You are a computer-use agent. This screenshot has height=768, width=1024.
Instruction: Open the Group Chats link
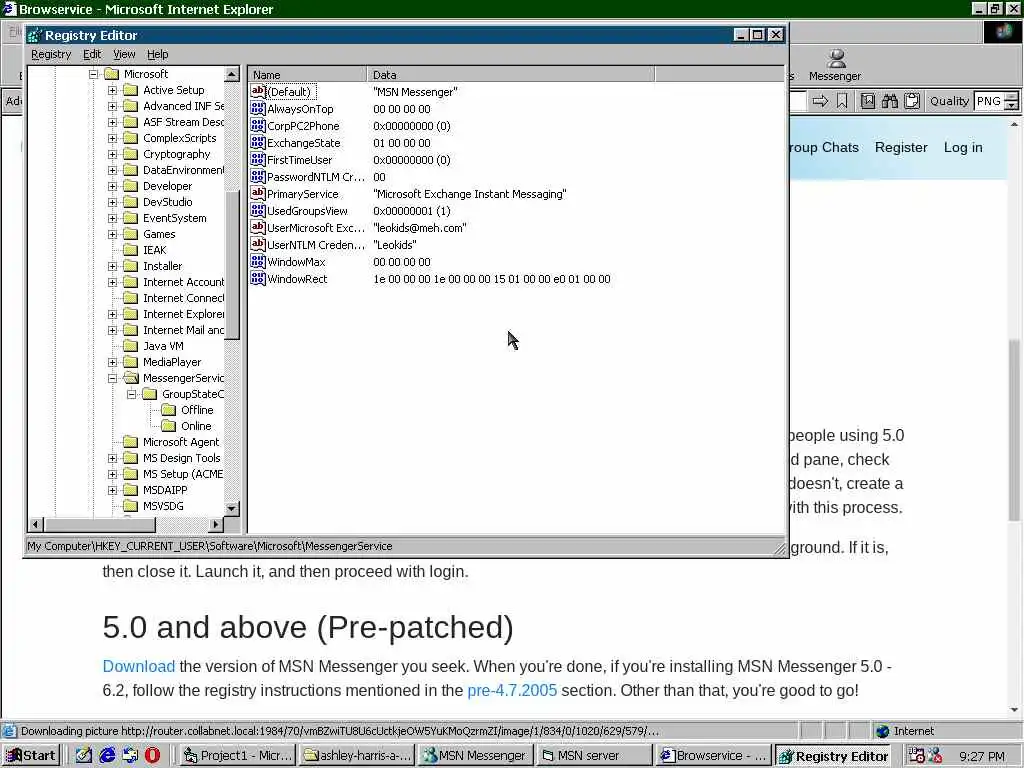click(x=824, y=147)
